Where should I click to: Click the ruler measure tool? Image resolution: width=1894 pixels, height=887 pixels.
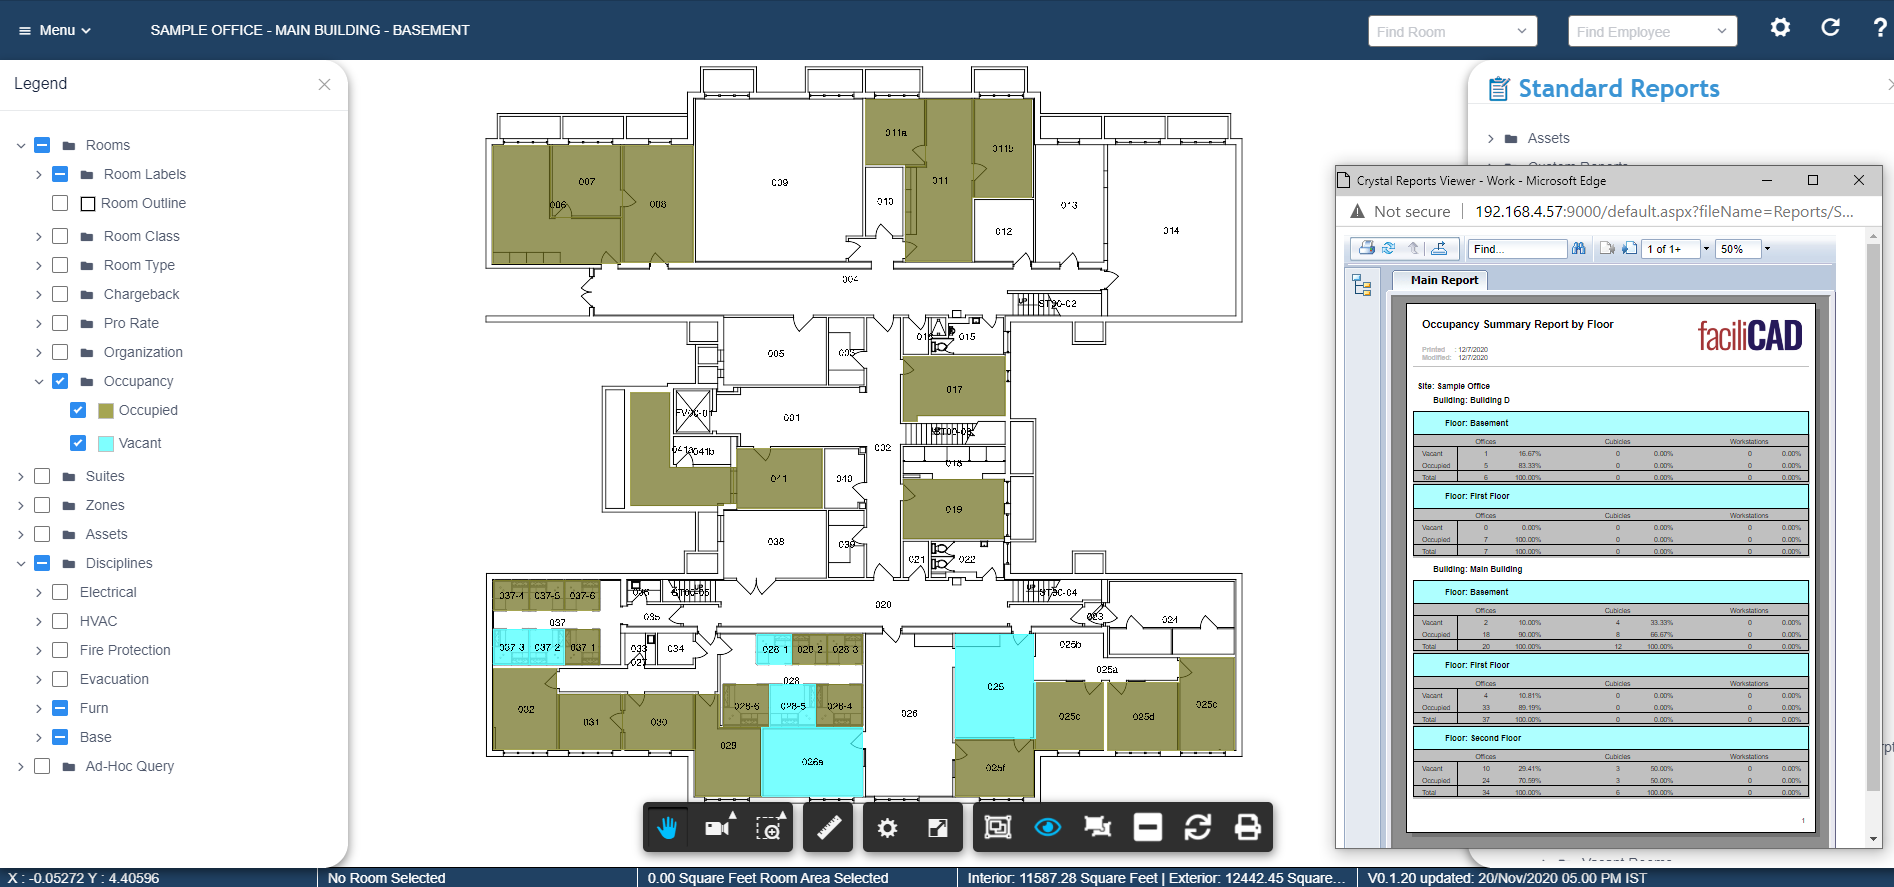[x=829, y=827]
